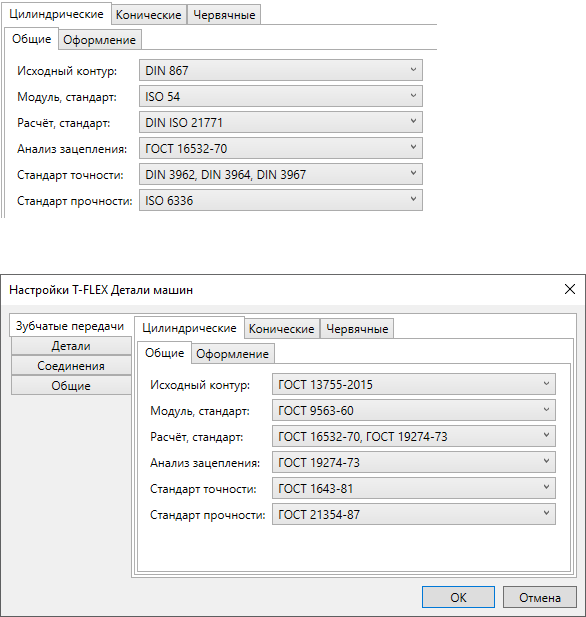Expand the ISO 54 module standard dropdown
This screenshot has width=586, height=617.
(x=281, y=96)
